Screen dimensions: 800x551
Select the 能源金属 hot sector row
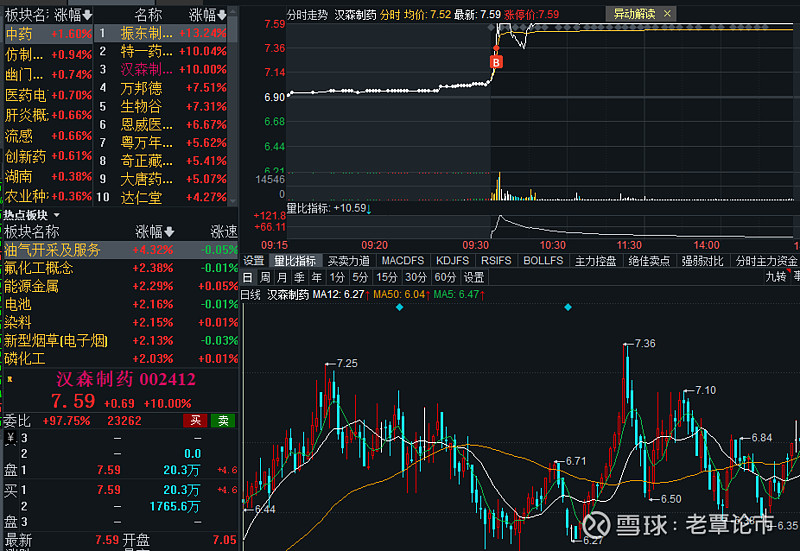(x=120, y=286)
